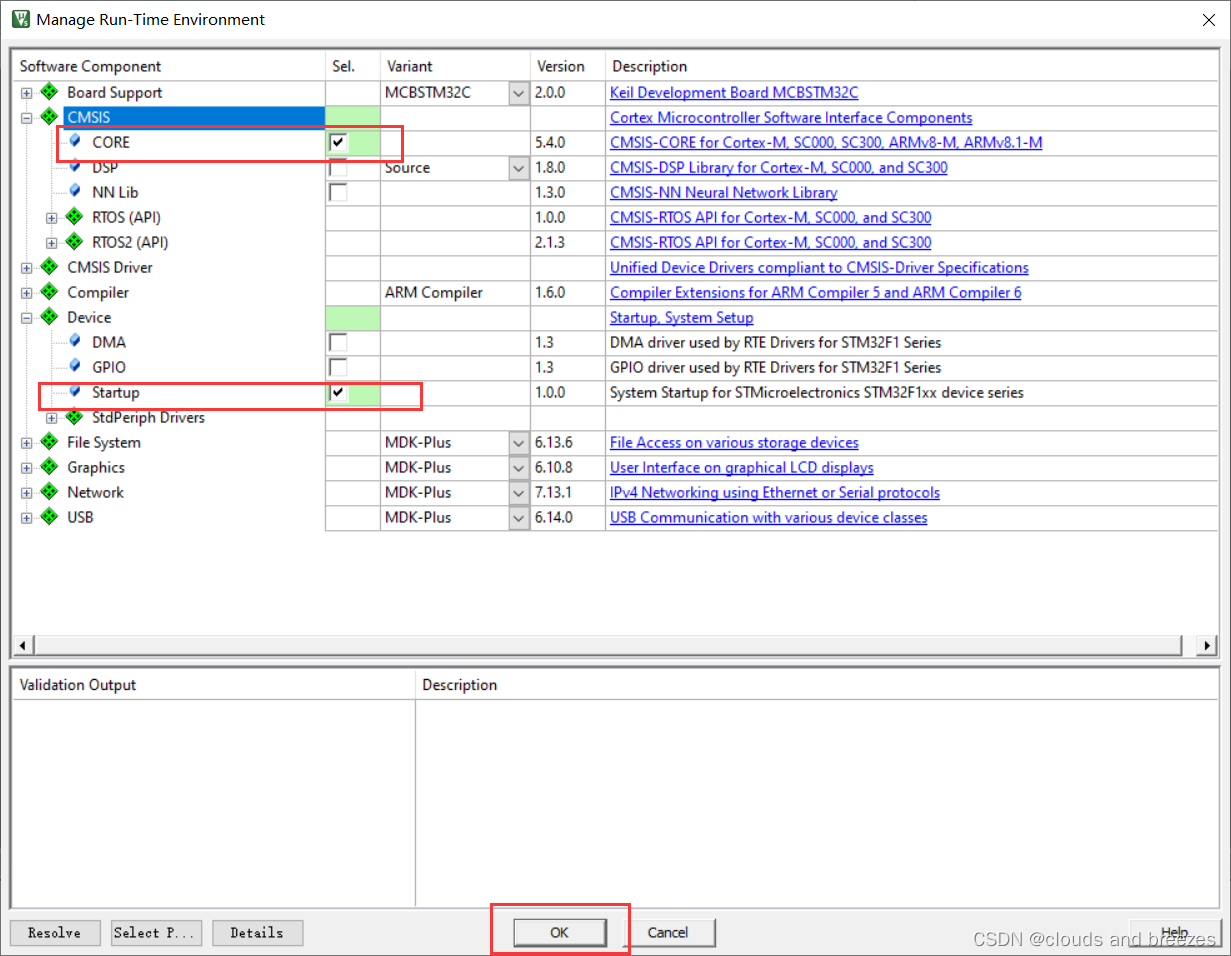Click the Validation Output column header
This screenshot has width=1231, height=956.
(x=213, y=685)
